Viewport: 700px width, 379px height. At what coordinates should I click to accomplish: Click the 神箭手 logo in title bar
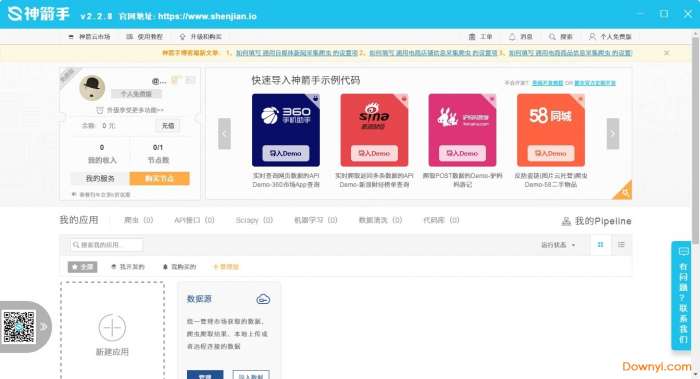click(x=38, y=14)
